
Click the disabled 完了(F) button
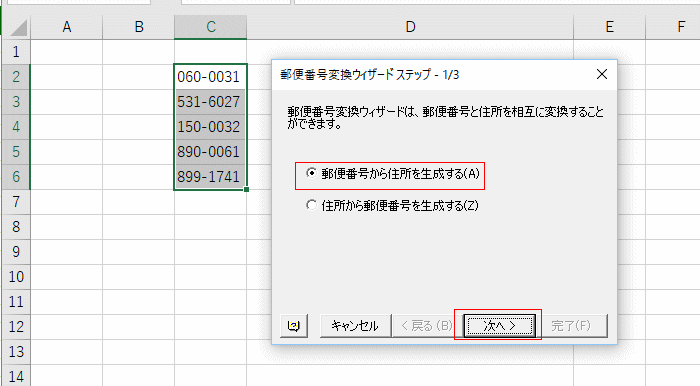pyautogui.click(x=571, y=326)
